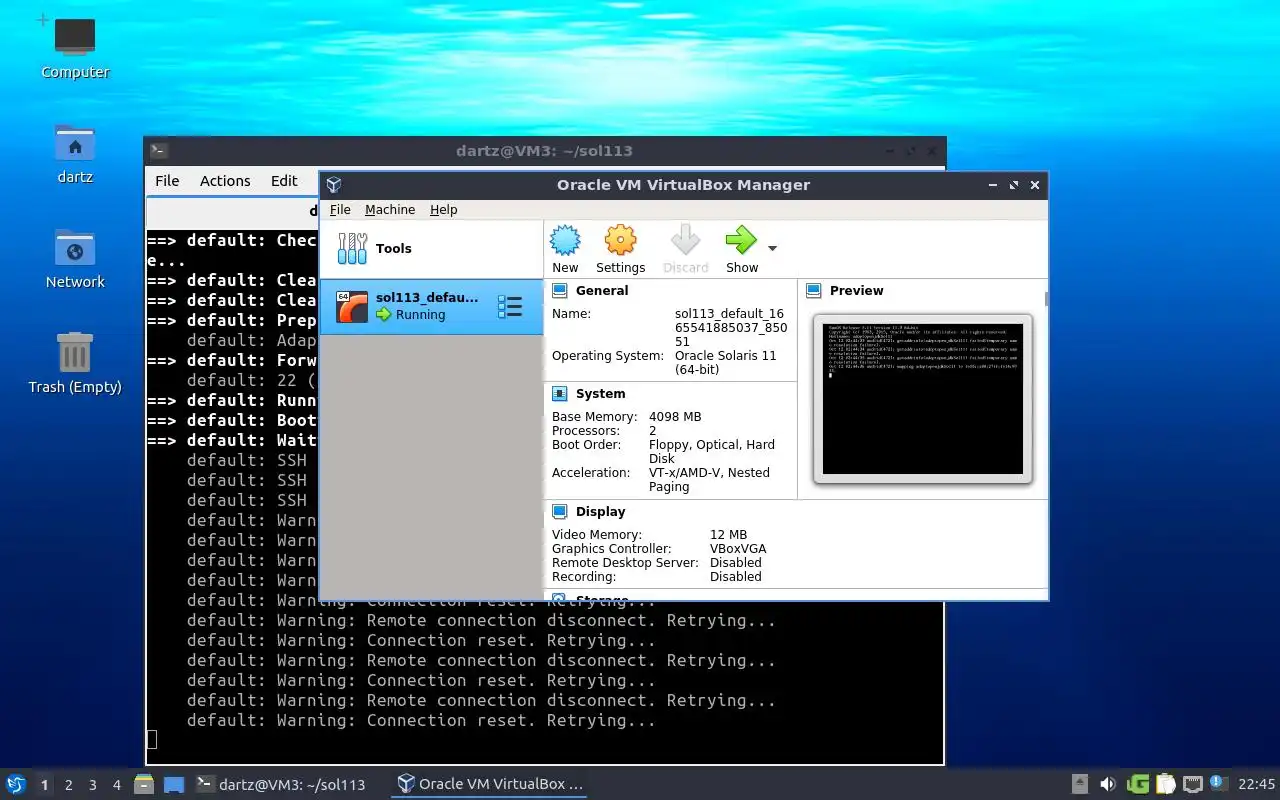Click the '4098 MB' base memory value

[x=675, y=417]
